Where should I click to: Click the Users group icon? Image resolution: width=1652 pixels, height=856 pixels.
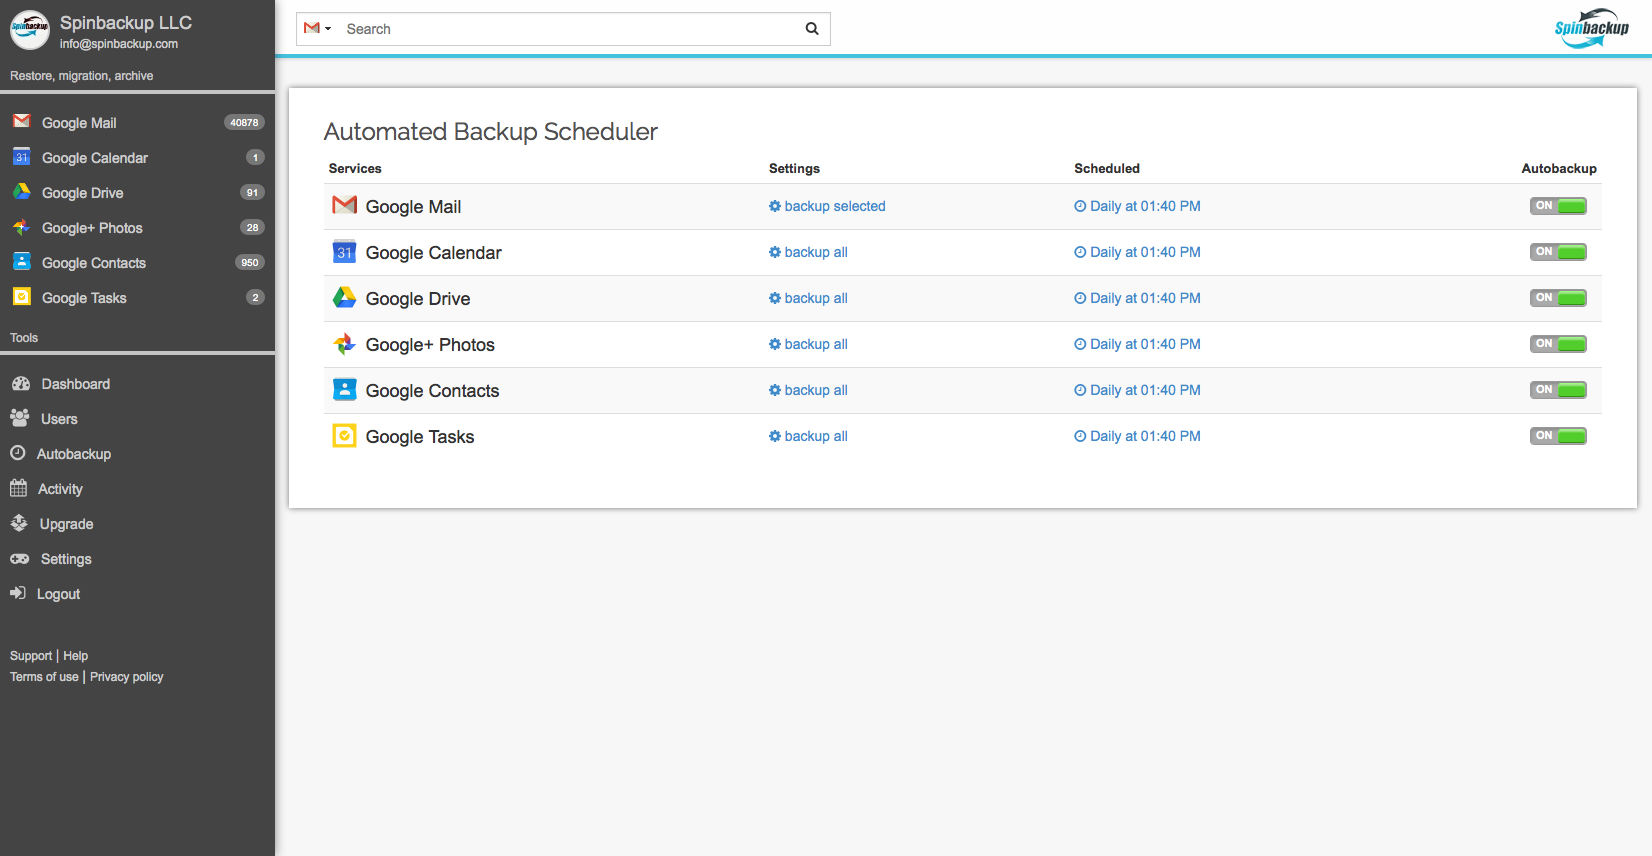20,418
